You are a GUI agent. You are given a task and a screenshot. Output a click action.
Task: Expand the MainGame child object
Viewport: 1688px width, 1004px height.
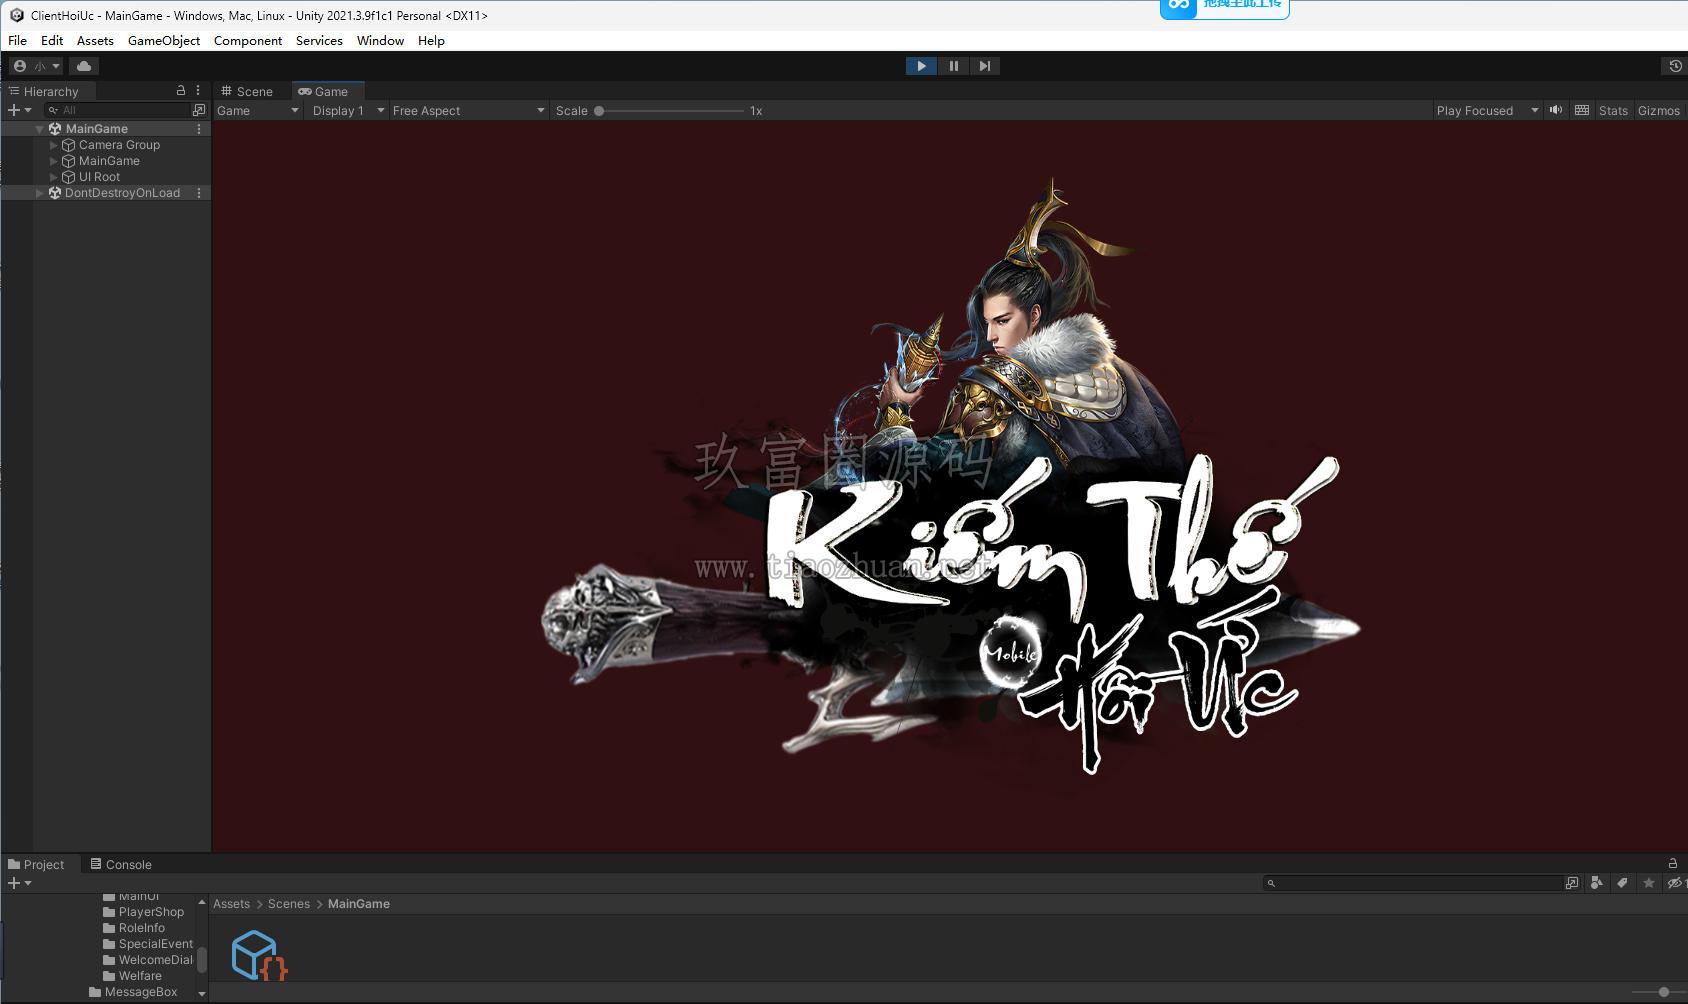[54, 161]
